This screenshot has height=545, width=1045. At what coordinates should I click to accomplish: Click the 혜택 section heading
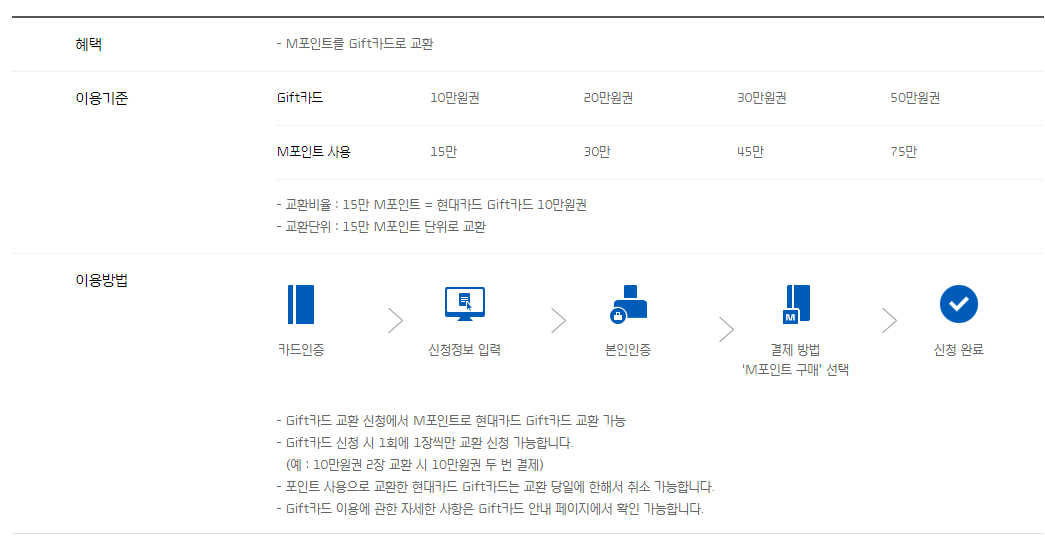(89, 45)
